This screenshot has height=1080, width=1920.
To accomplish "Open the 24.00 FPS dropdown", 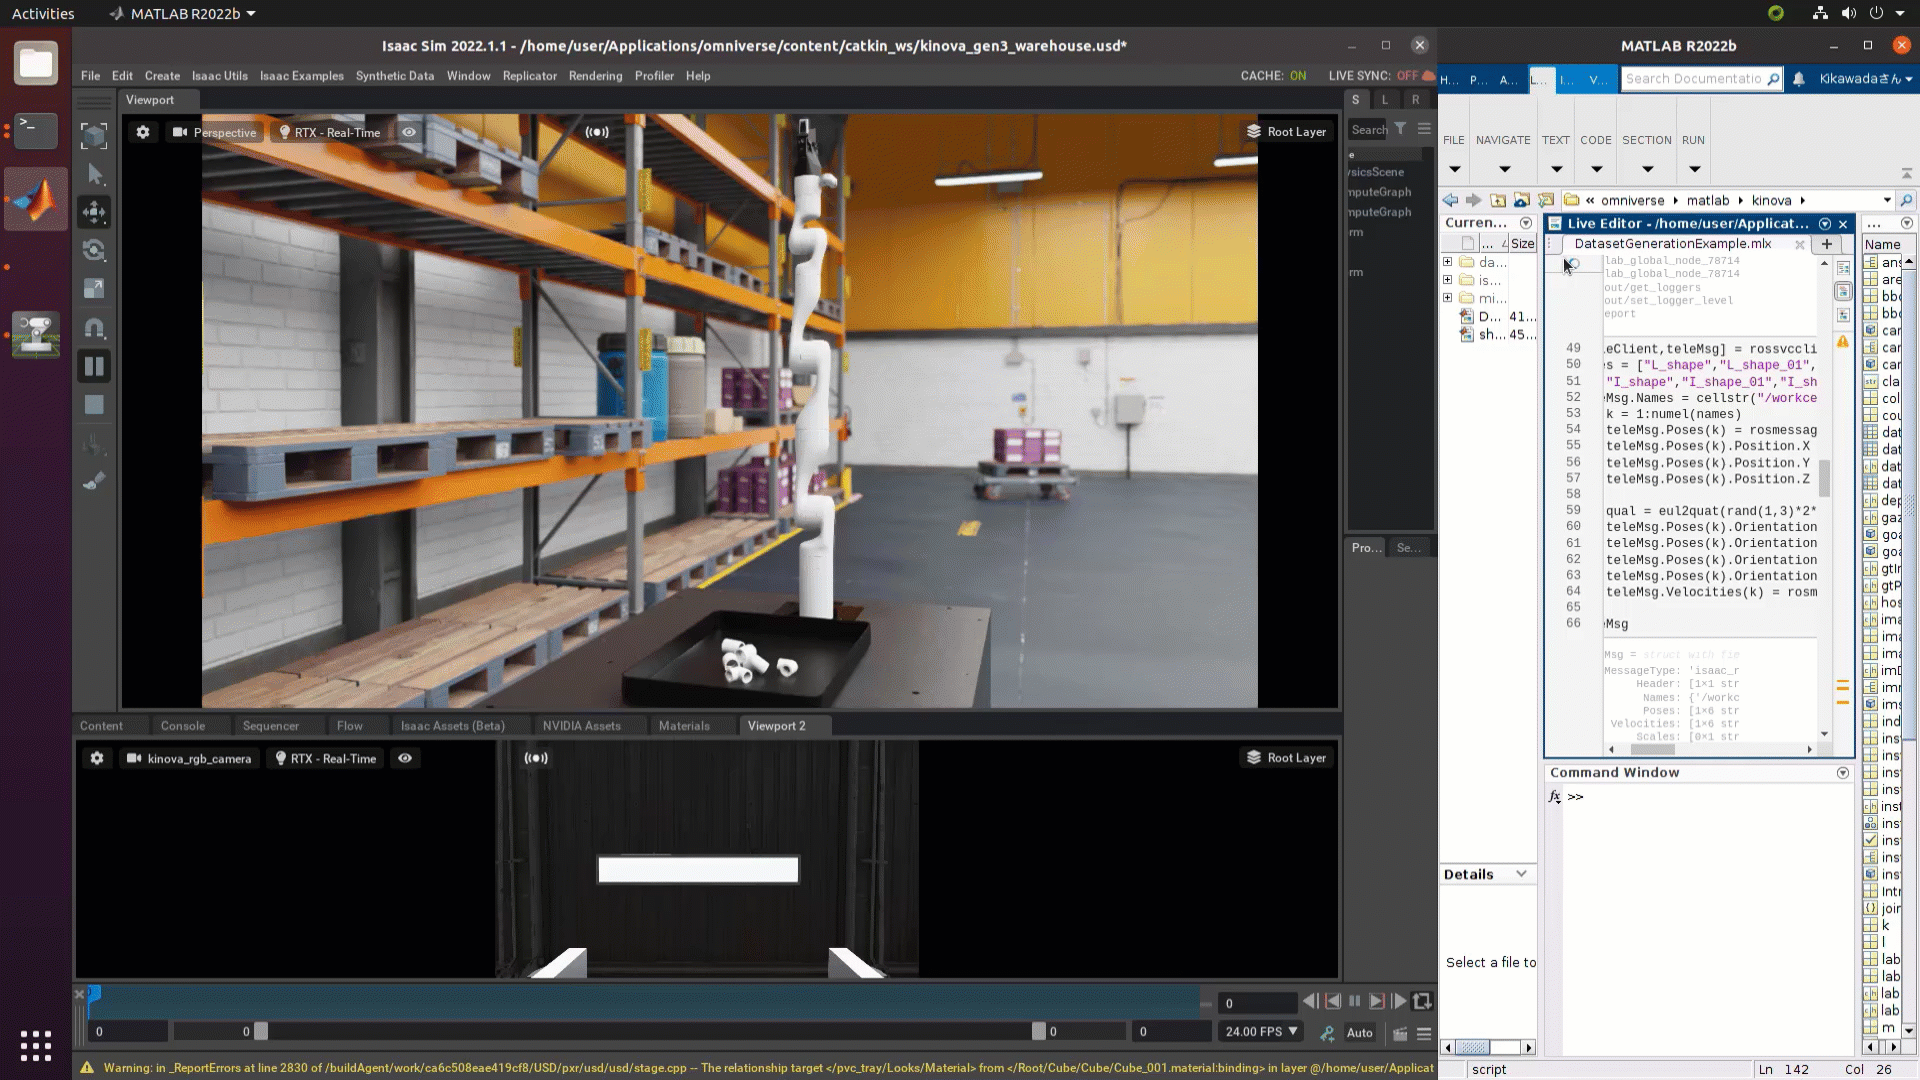I will [x=1262, y=1032].
